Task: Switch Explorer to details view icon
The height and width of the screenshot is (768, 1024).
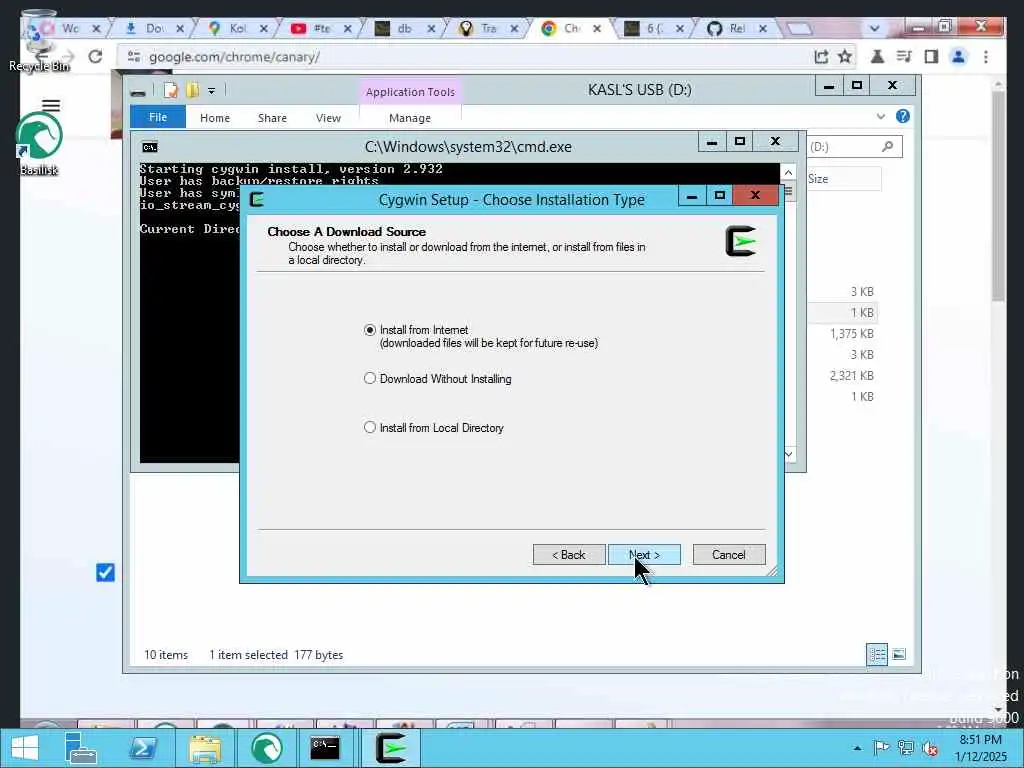Action: pyautogui.click(x=877, y=654)
